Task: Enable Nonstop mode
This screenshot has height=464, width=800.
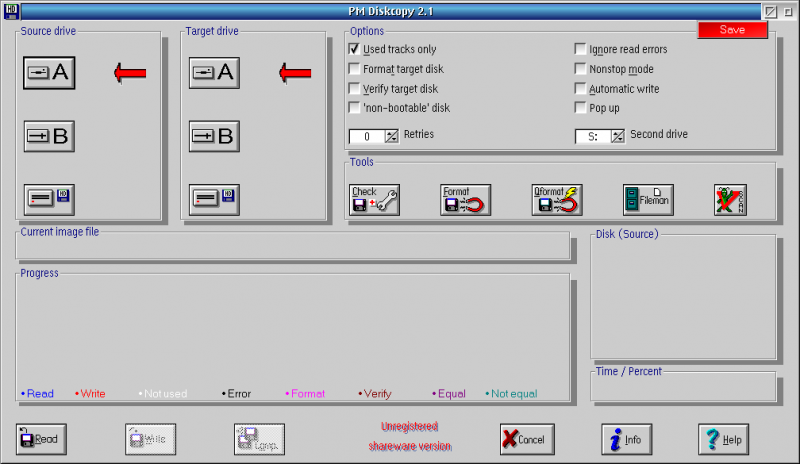Action: [x=580, y=68]
